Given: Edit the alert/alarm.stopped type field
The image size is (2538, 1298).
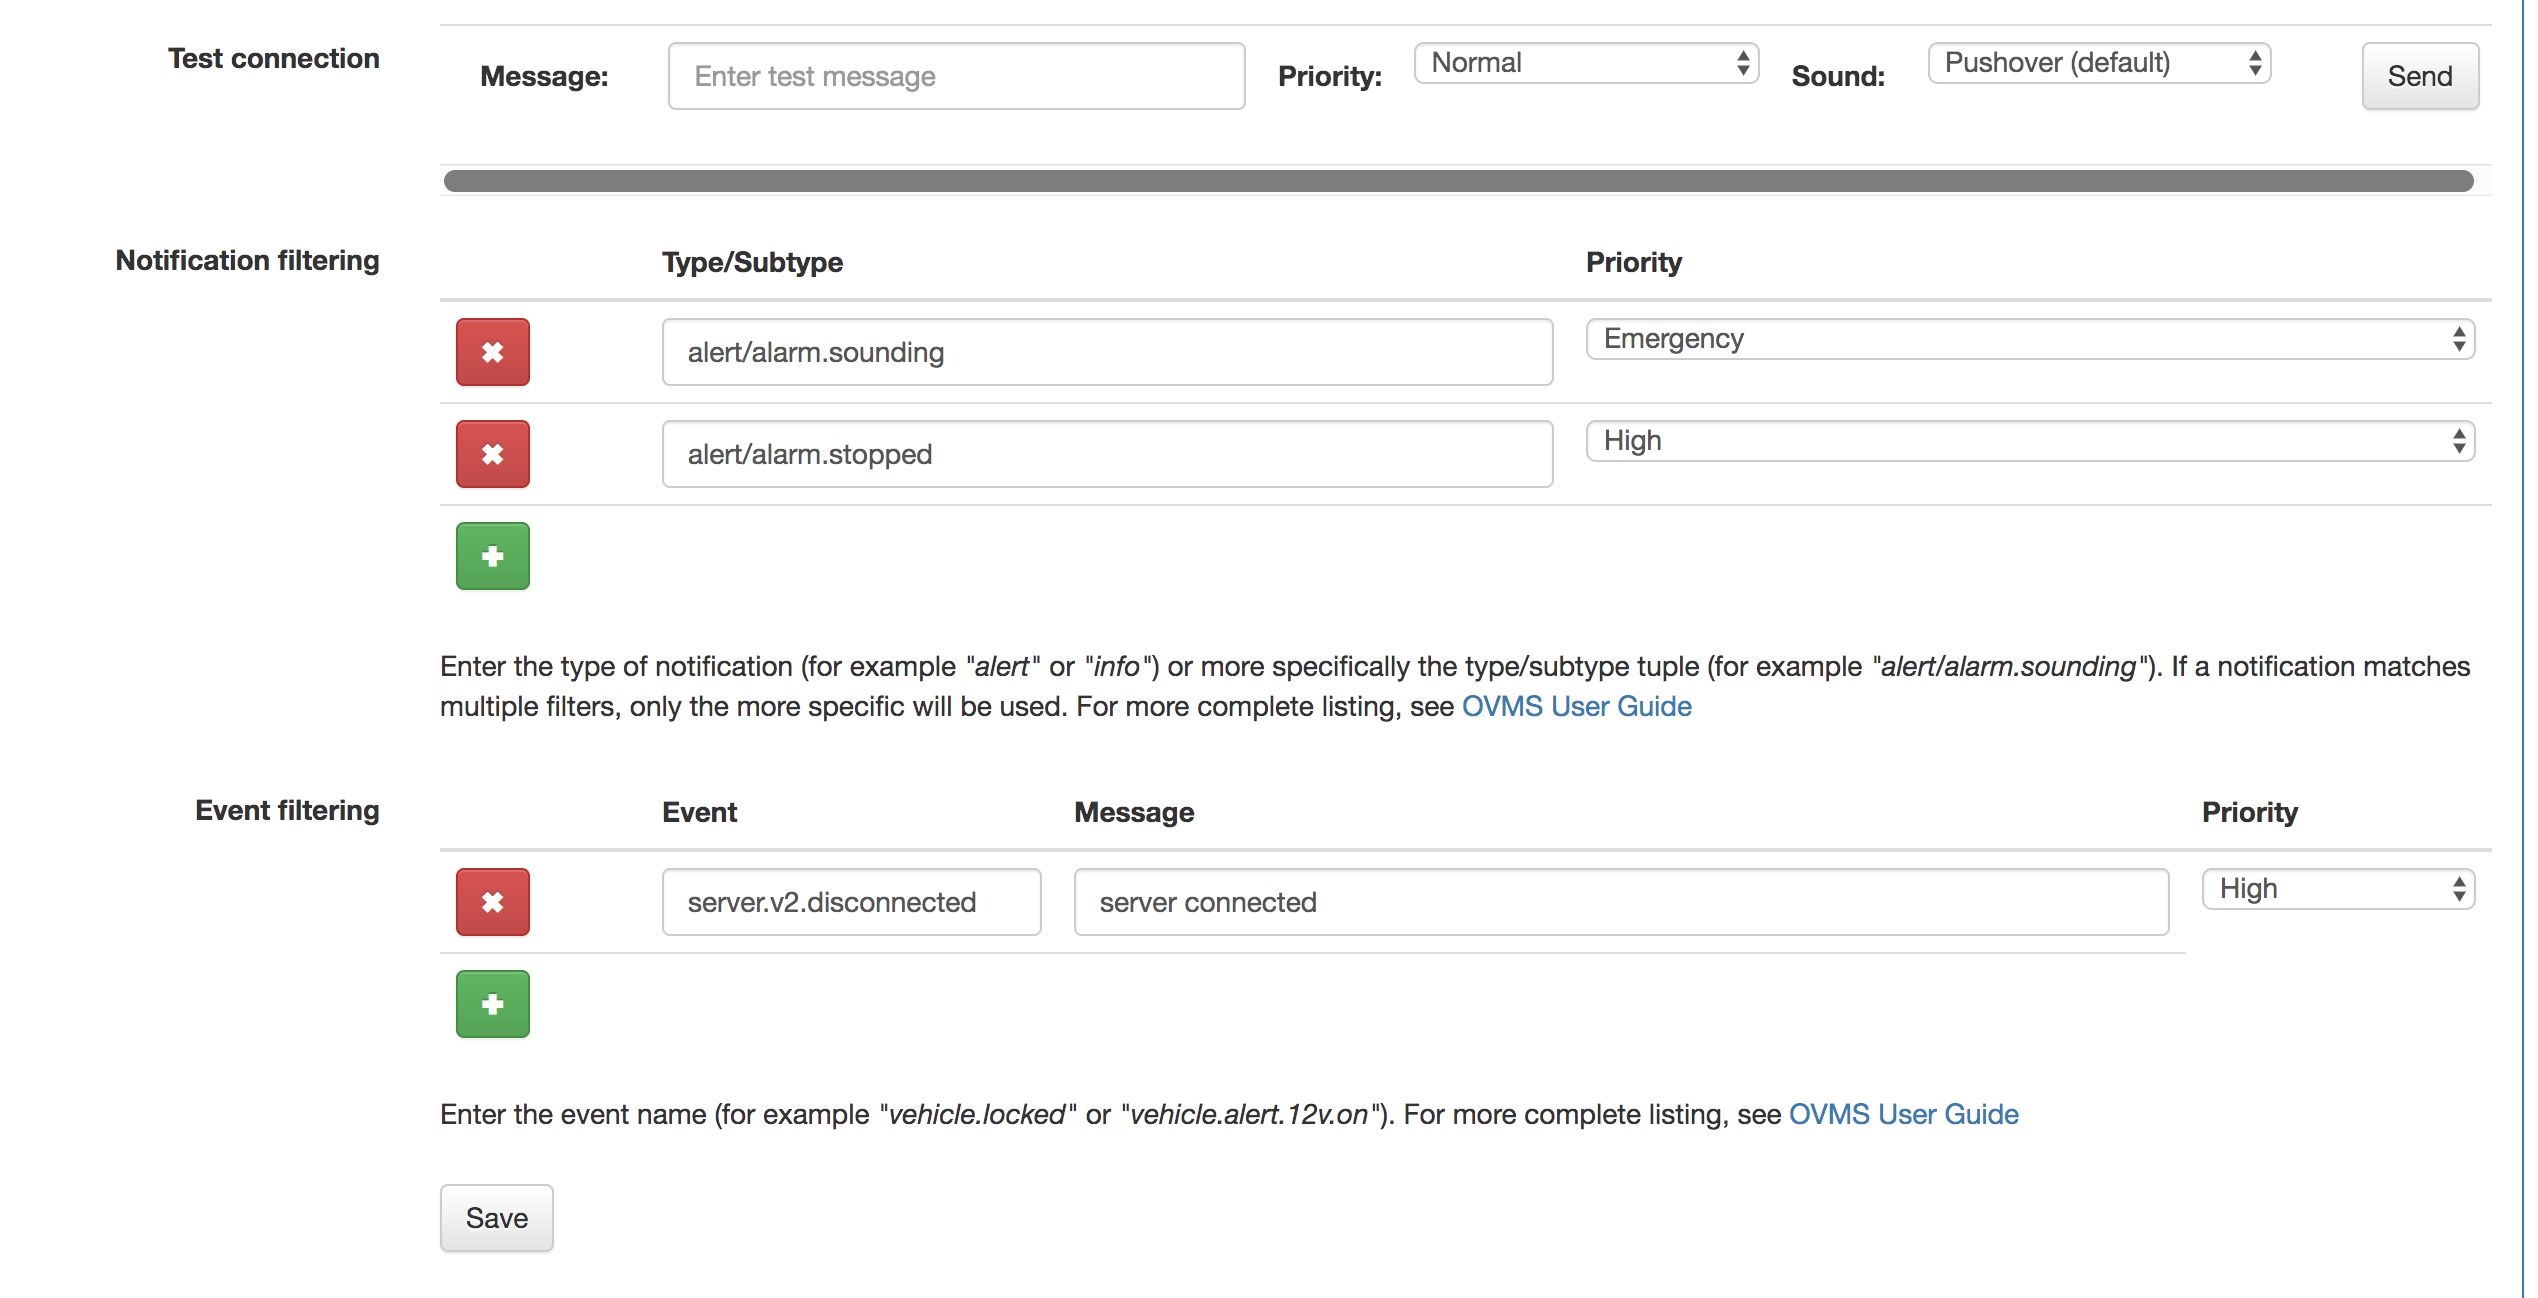Looking at the screenshot, I should 1106,454.
